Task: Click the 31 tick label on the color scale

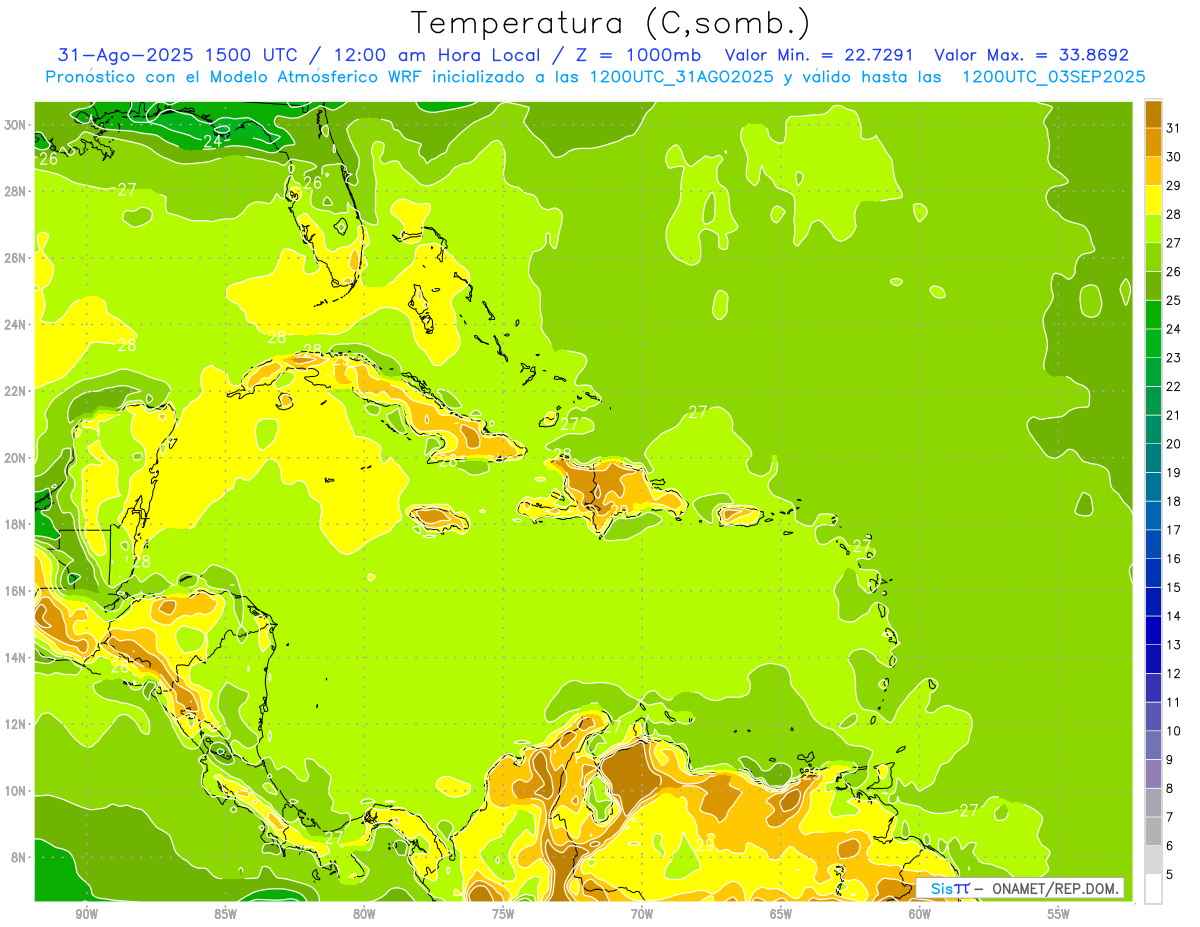Action: (x=1174, y=127)
